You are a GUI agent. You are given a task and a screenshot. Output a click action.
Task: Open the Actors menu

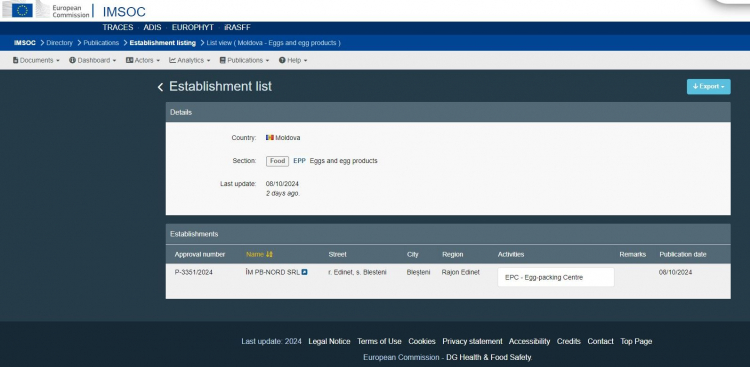tap(143, 60)
